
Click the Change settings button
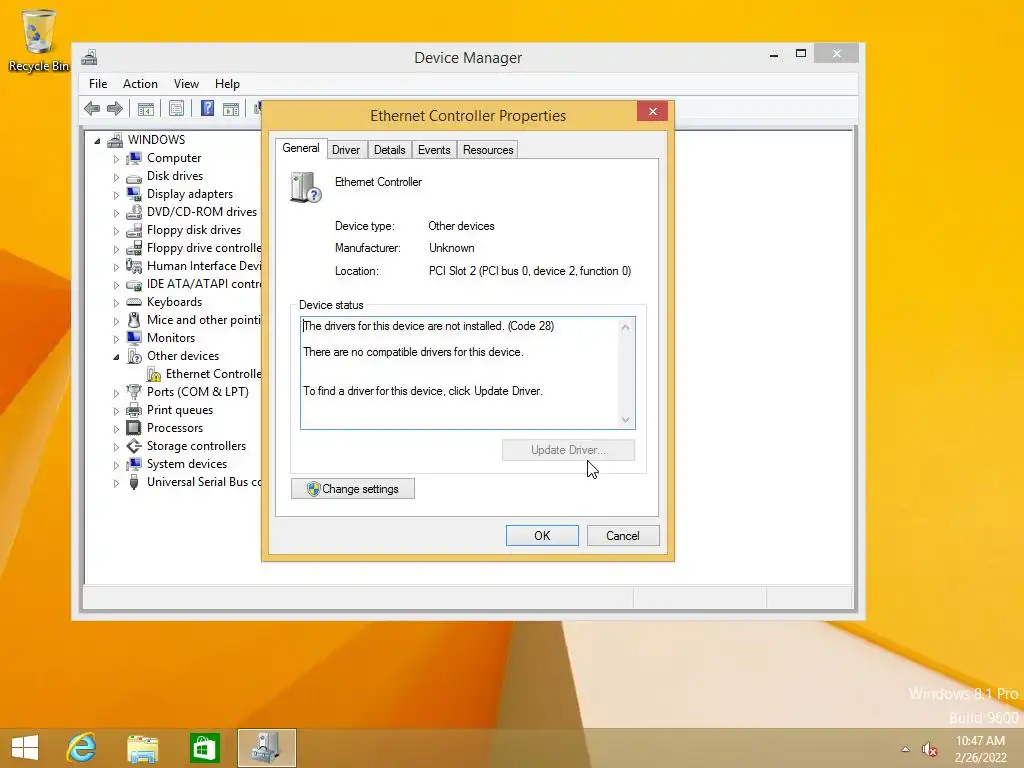pos(353,488)
